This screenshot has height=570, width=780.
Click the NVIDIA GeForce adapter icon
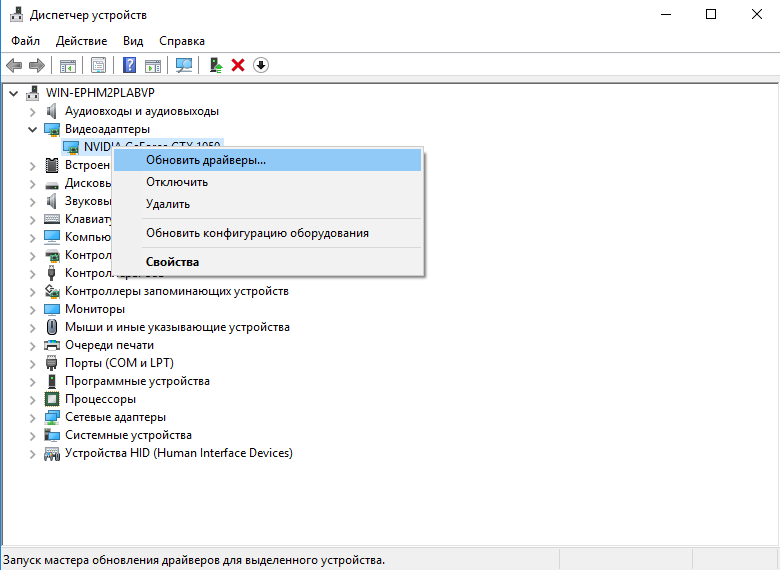[71, 147]
